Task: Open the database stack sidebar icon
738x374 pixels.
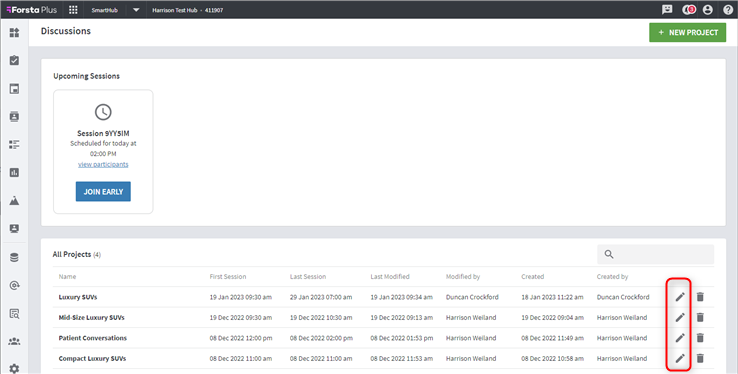Action: tap(15, 257)
